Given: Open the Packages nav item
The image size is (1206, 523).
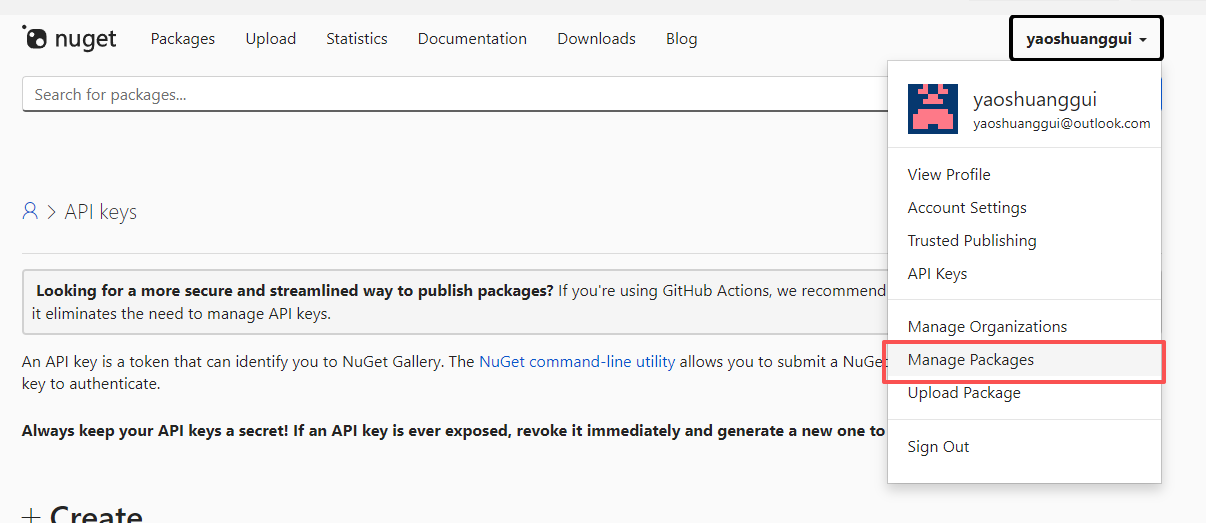Looking at the screenshot, I should (183, 39).
